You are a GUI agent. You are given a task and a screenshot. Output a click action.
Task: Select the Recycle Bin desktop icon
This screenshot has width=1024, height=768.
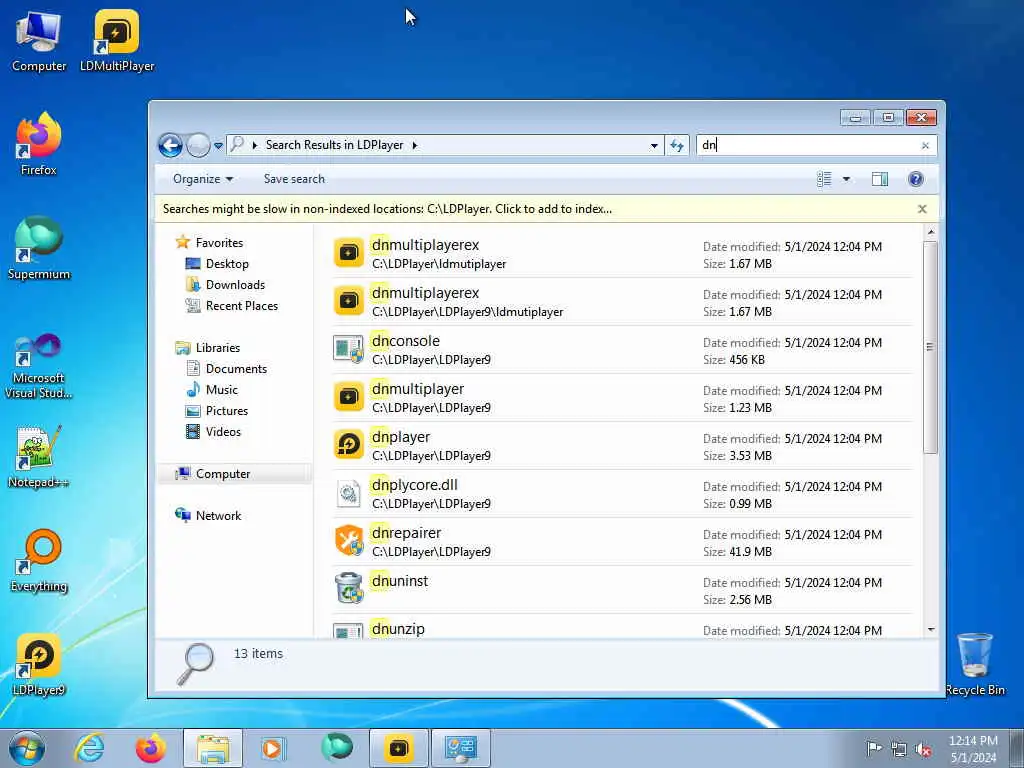(x=975, y=664)
